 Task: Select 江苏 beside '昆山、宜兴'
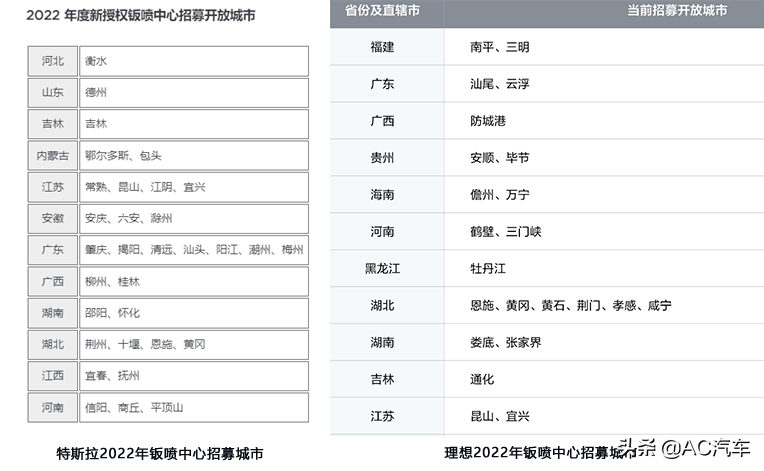(x=387, y=416)
